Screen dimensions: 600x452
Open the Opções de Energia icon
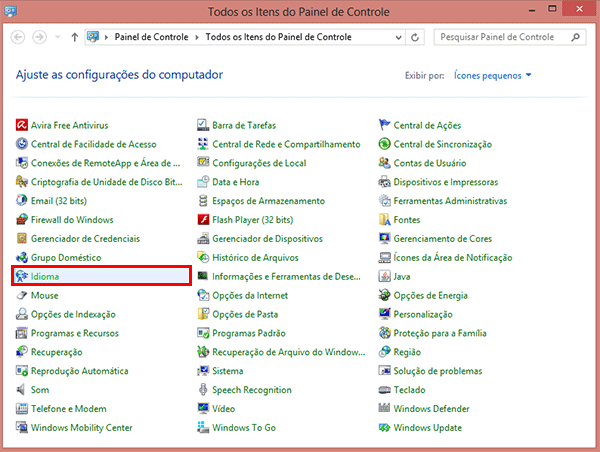coord(384,295)
